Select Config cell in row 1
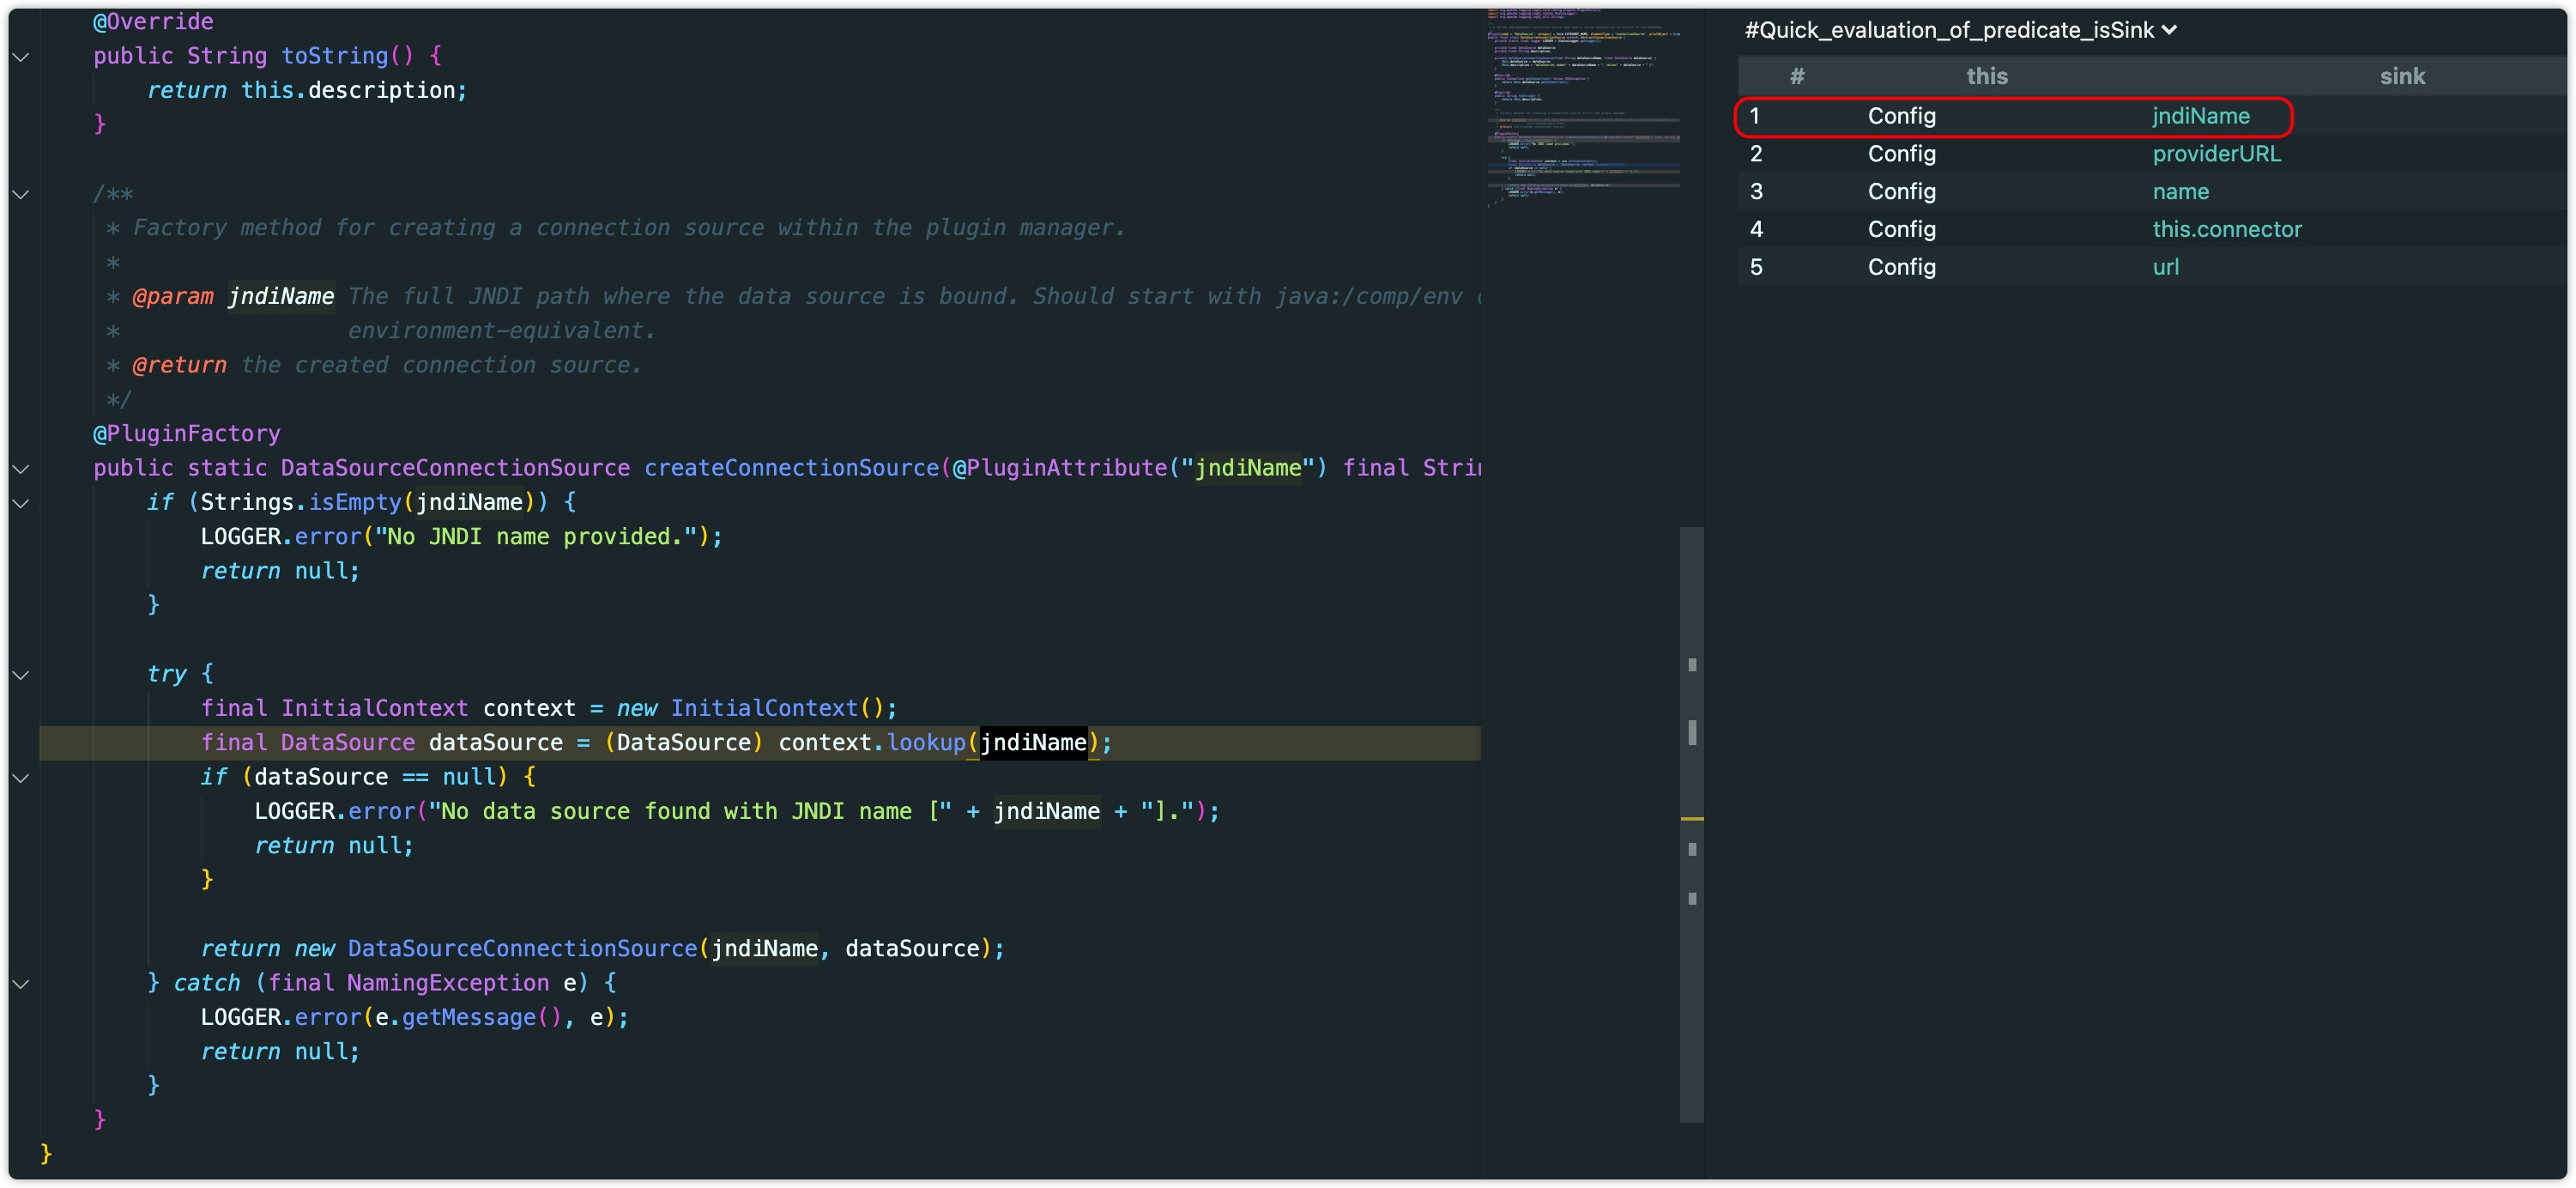The width and height of the screenshot is (2576, 1188). [x=1902, y=116]
